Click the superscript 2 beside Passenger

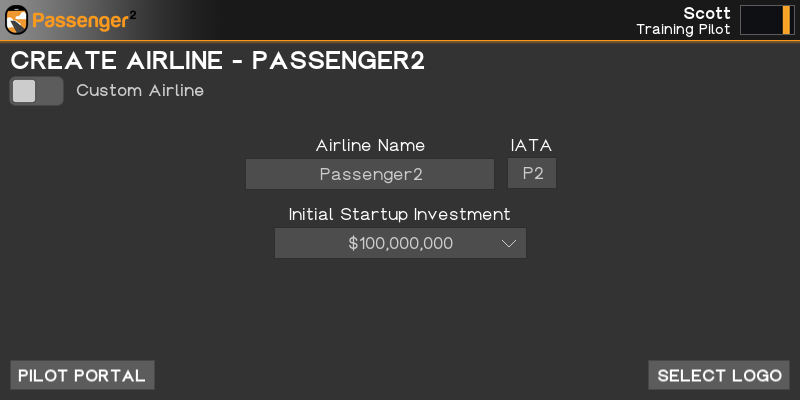click(x=133, y=14)
